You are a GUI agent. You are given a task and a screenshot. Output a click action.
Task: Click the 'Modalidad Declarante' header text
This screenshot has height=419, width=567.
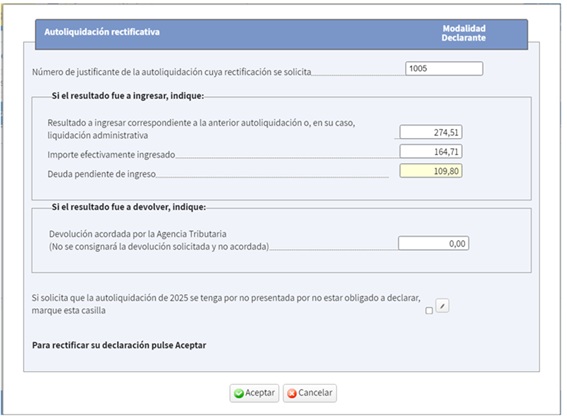(464, 33)
